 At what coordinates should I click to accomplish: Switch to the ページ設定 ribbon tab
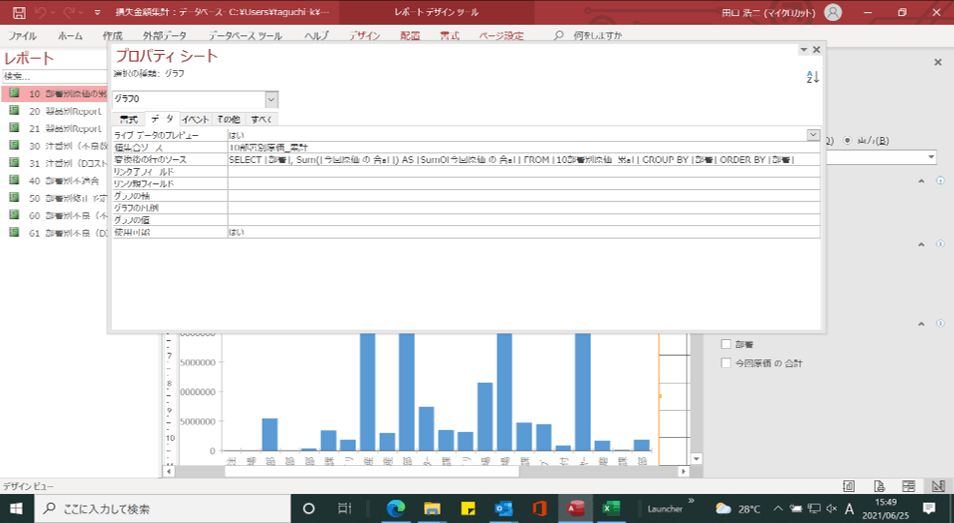point(501,36)
